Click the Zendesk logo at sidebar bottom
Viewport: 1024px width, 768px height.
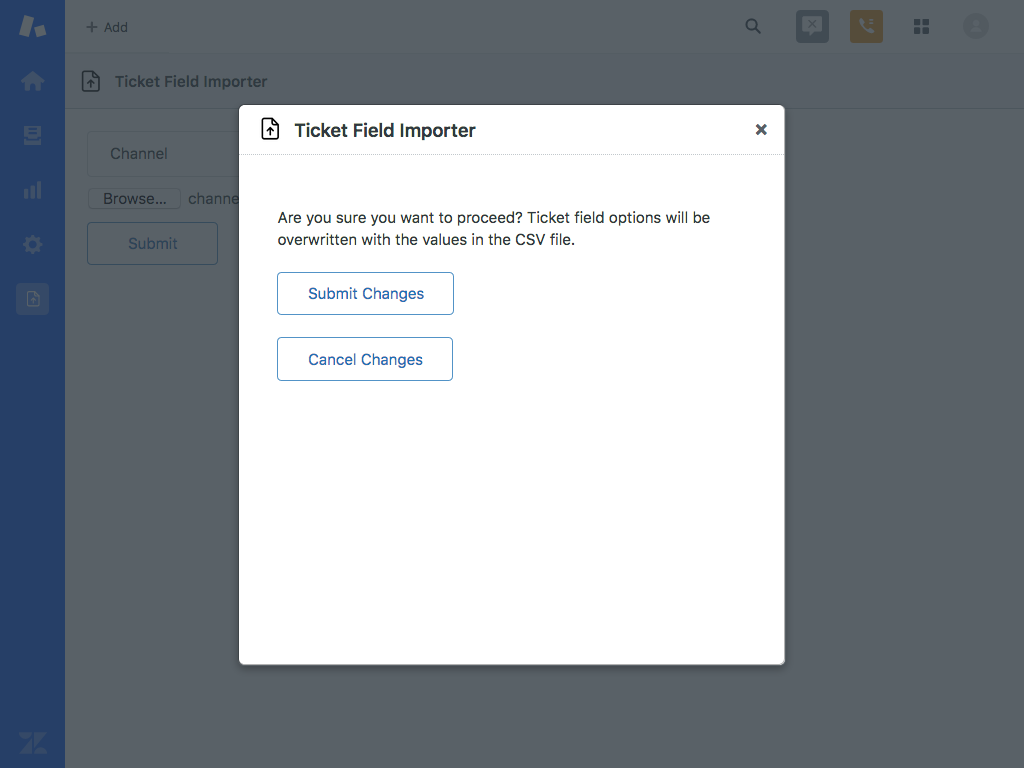pyautogui.click(x=32, y=743)
